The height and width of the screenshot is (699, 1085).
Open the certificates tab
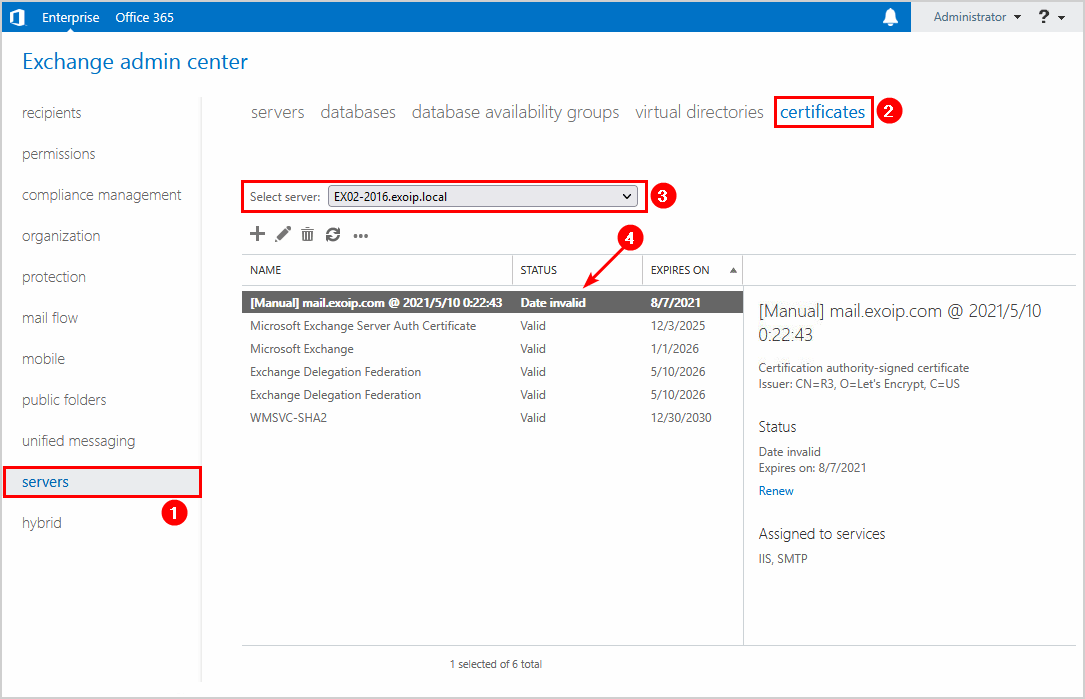[823, 112]
